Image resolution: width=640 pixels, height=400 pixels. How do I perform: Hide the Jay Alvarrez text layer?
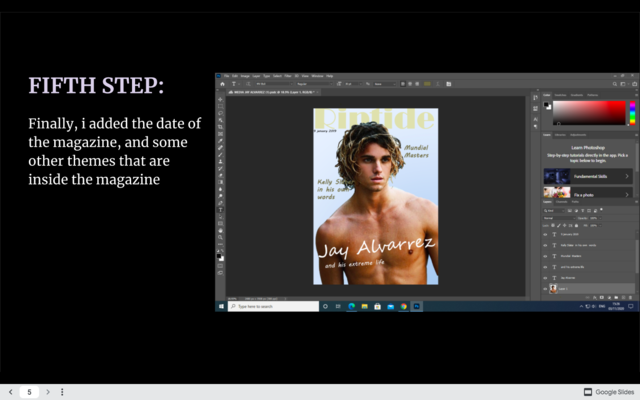[545, 278]
